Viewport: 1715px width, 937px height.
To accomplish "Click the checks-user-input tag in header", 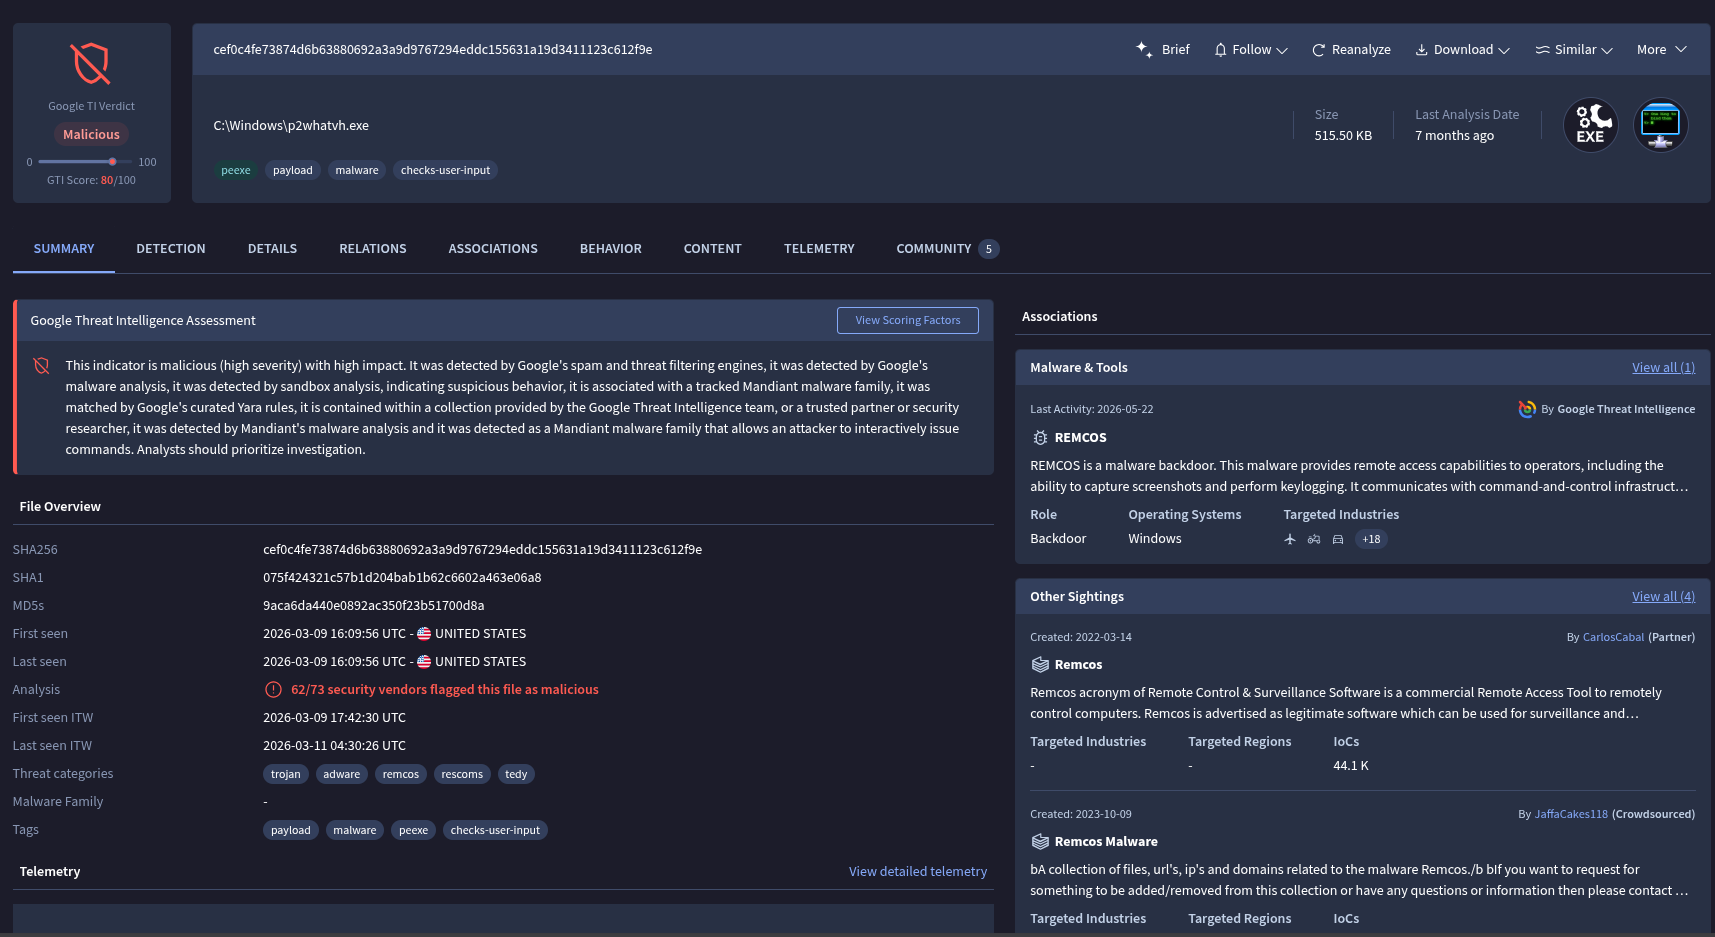I will point(445,171).
